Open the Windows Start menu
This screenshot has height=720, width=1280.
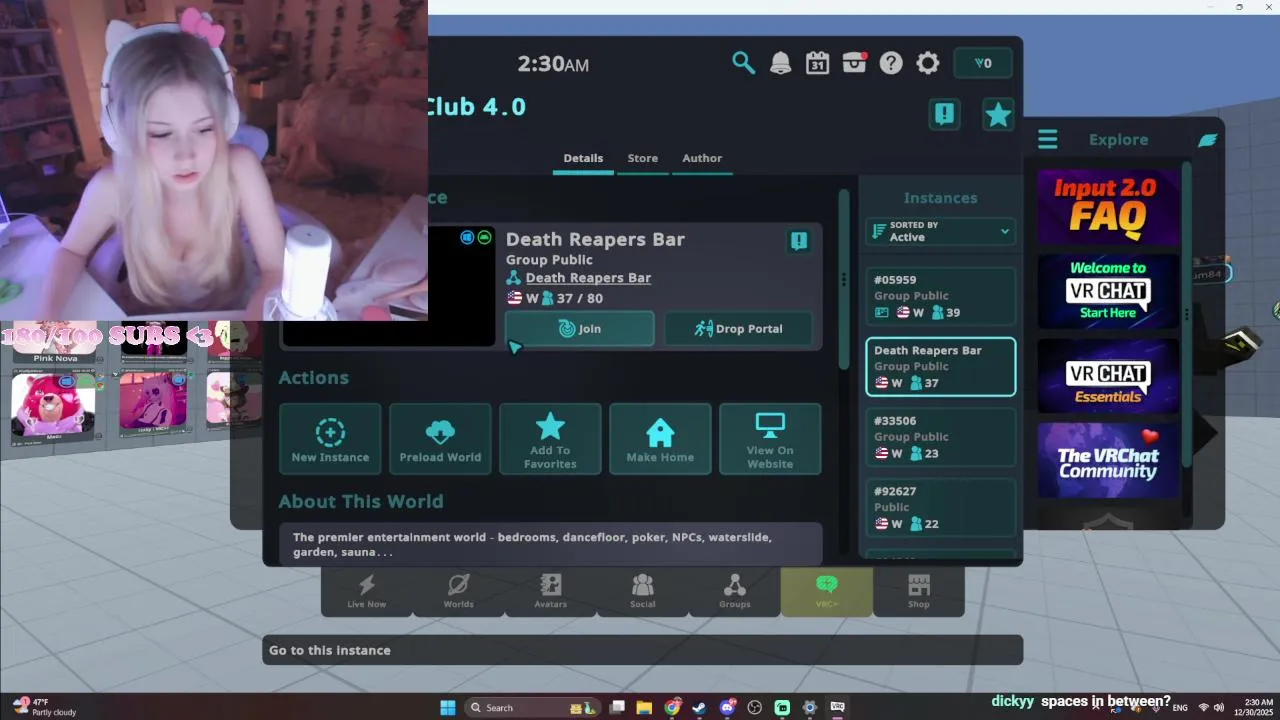[448, 708]
